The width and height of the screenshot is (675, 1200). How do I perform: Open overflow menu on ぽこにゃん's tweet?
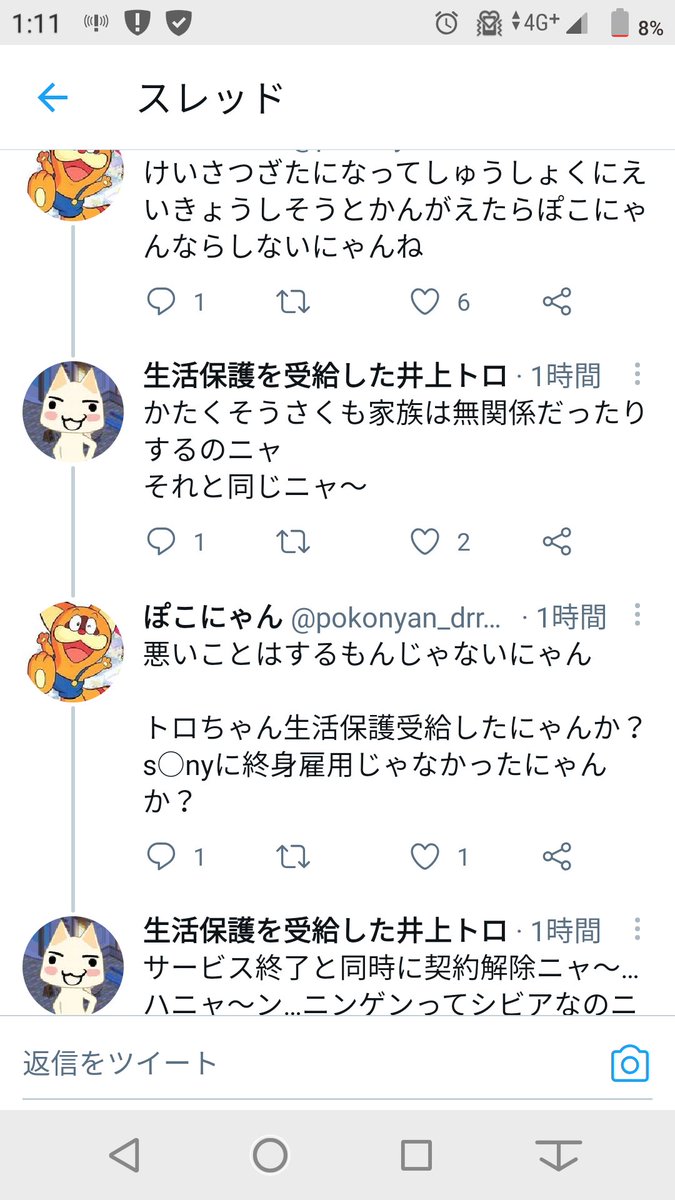pyautogui.click(x=637, y=615)
